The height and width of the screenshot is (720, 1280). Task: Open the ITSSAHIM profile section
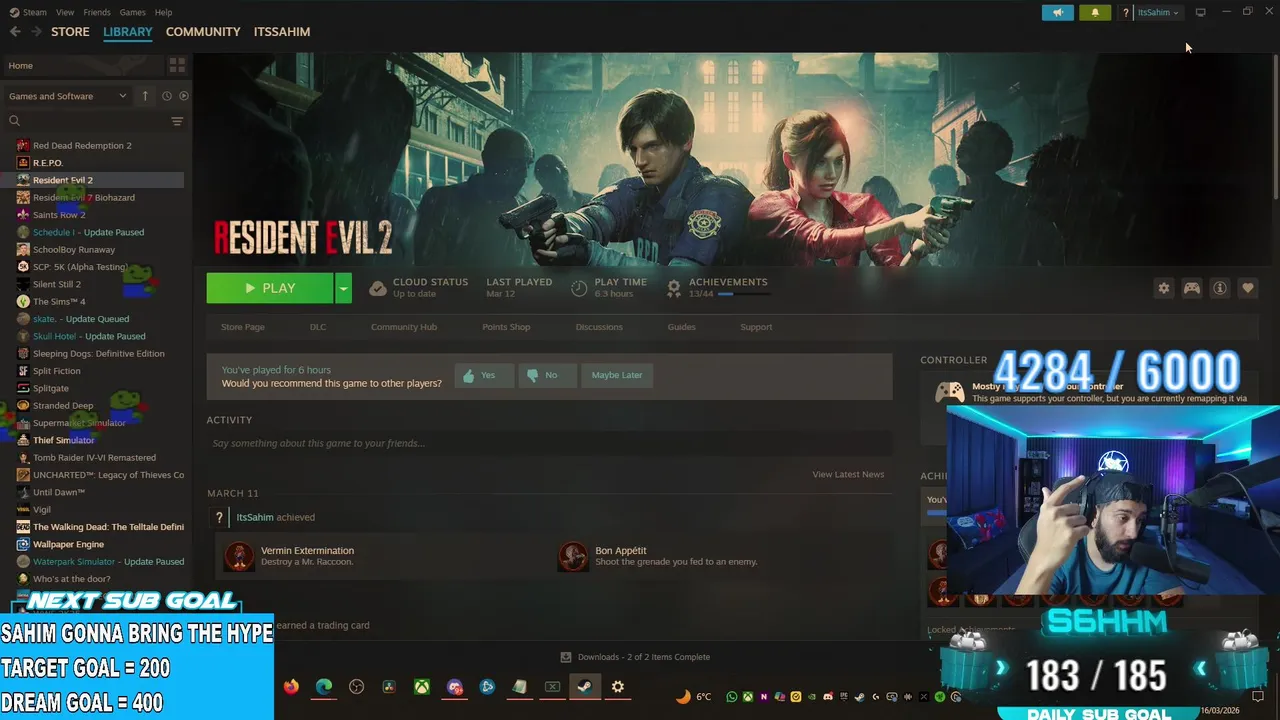[282, 32]
